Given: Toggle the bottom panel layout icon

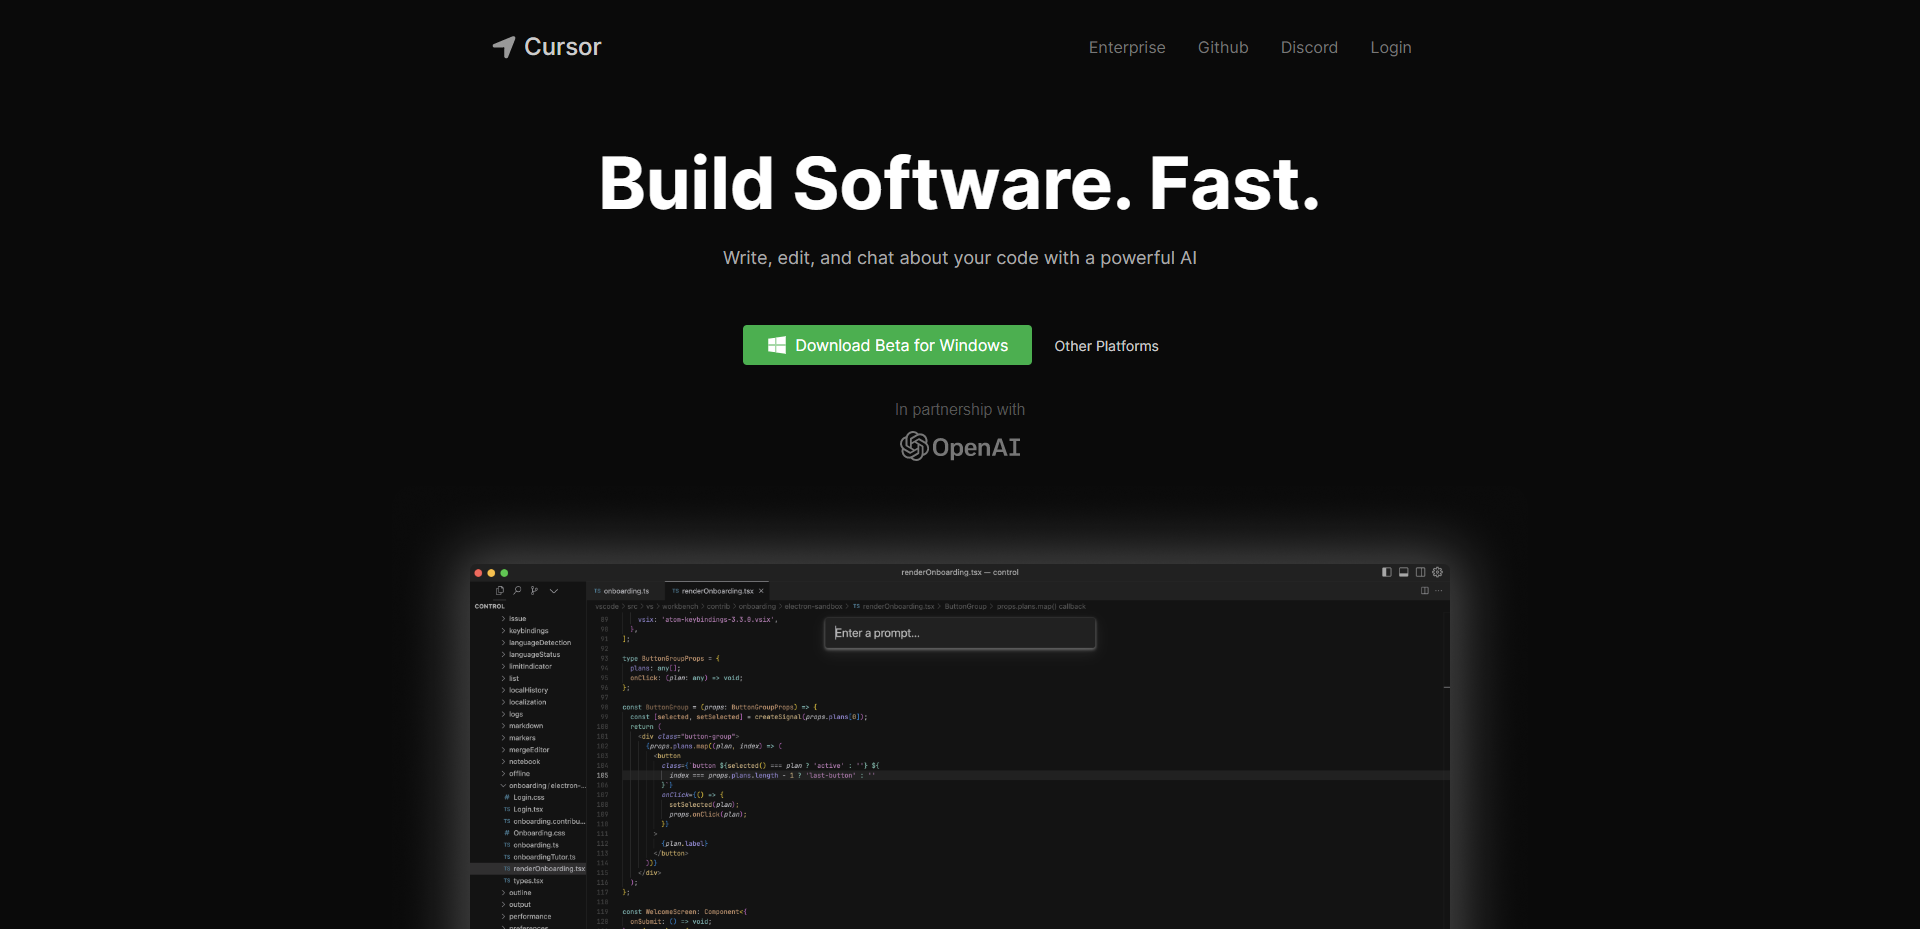Looking at the screenshot, I should click(1404, 572).
